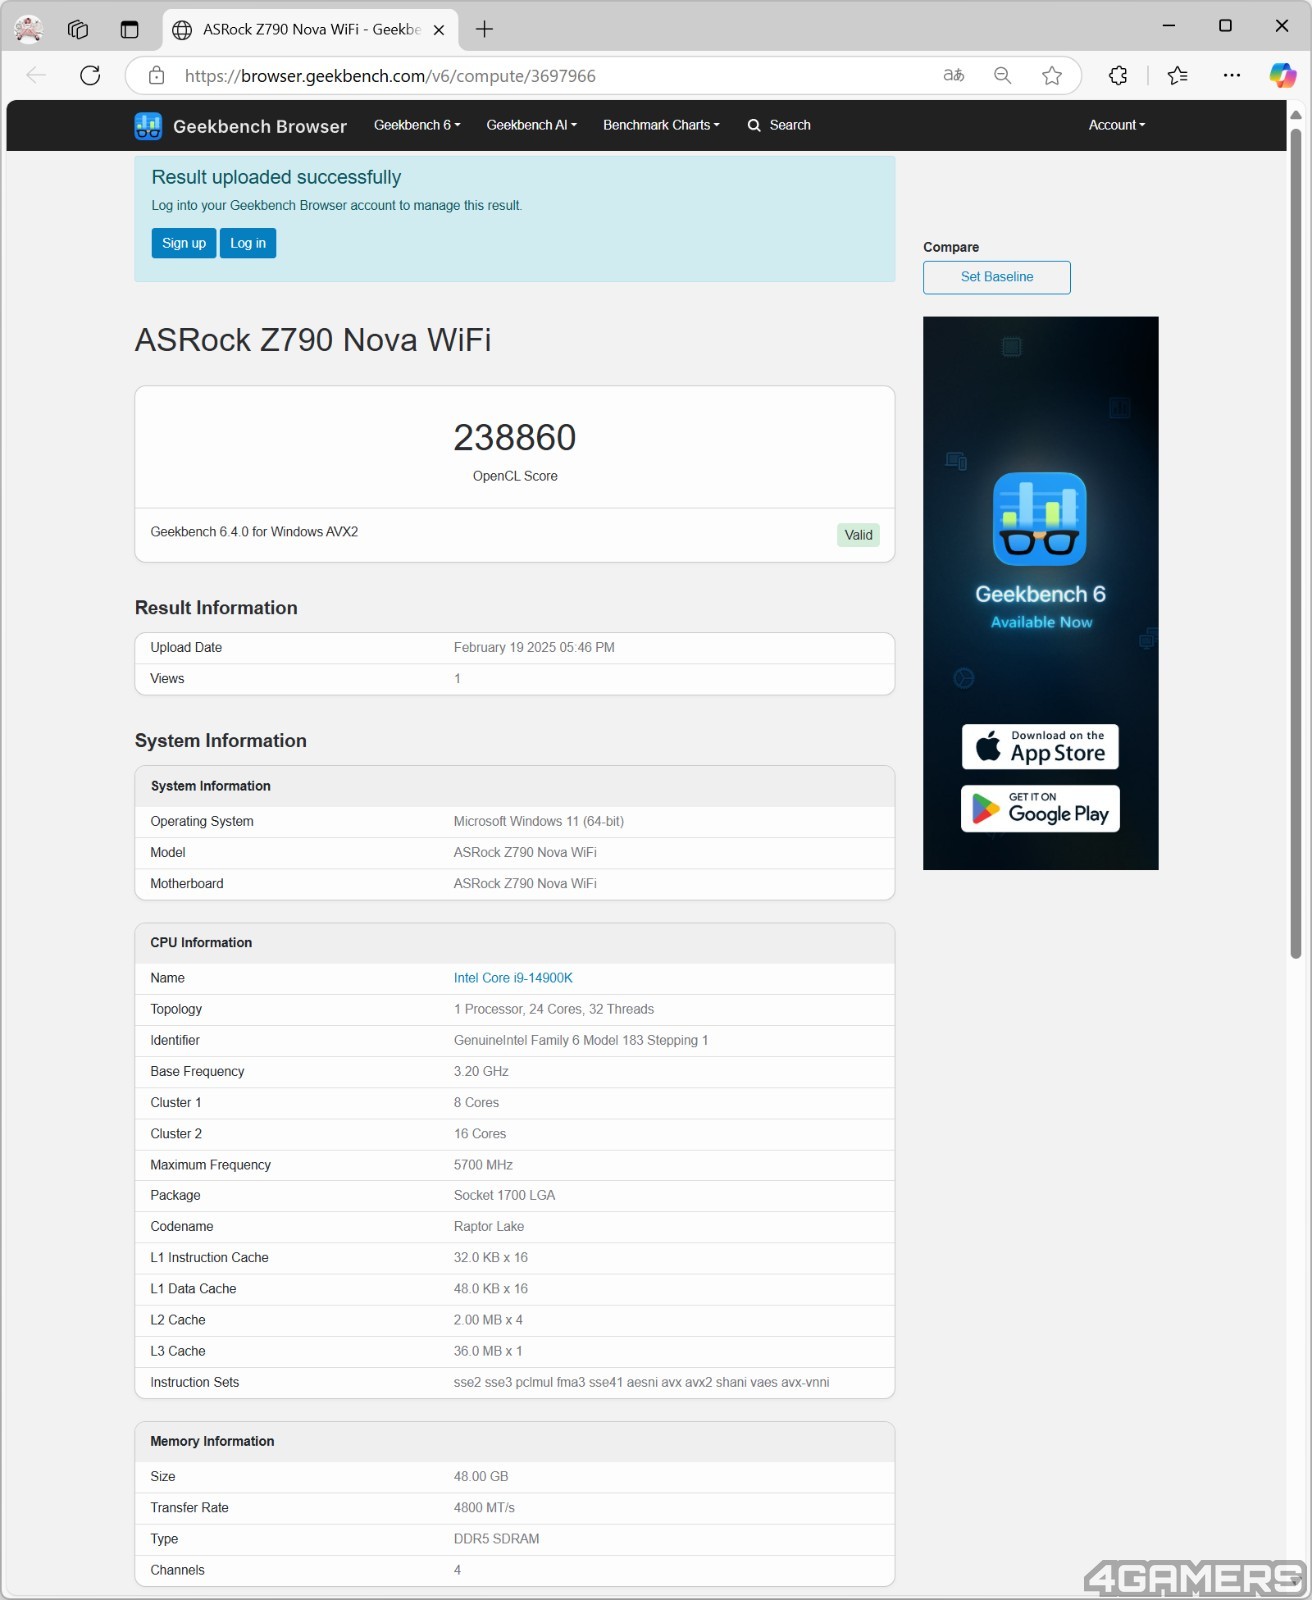Click the translate page icon

click(x=954, y=75)
